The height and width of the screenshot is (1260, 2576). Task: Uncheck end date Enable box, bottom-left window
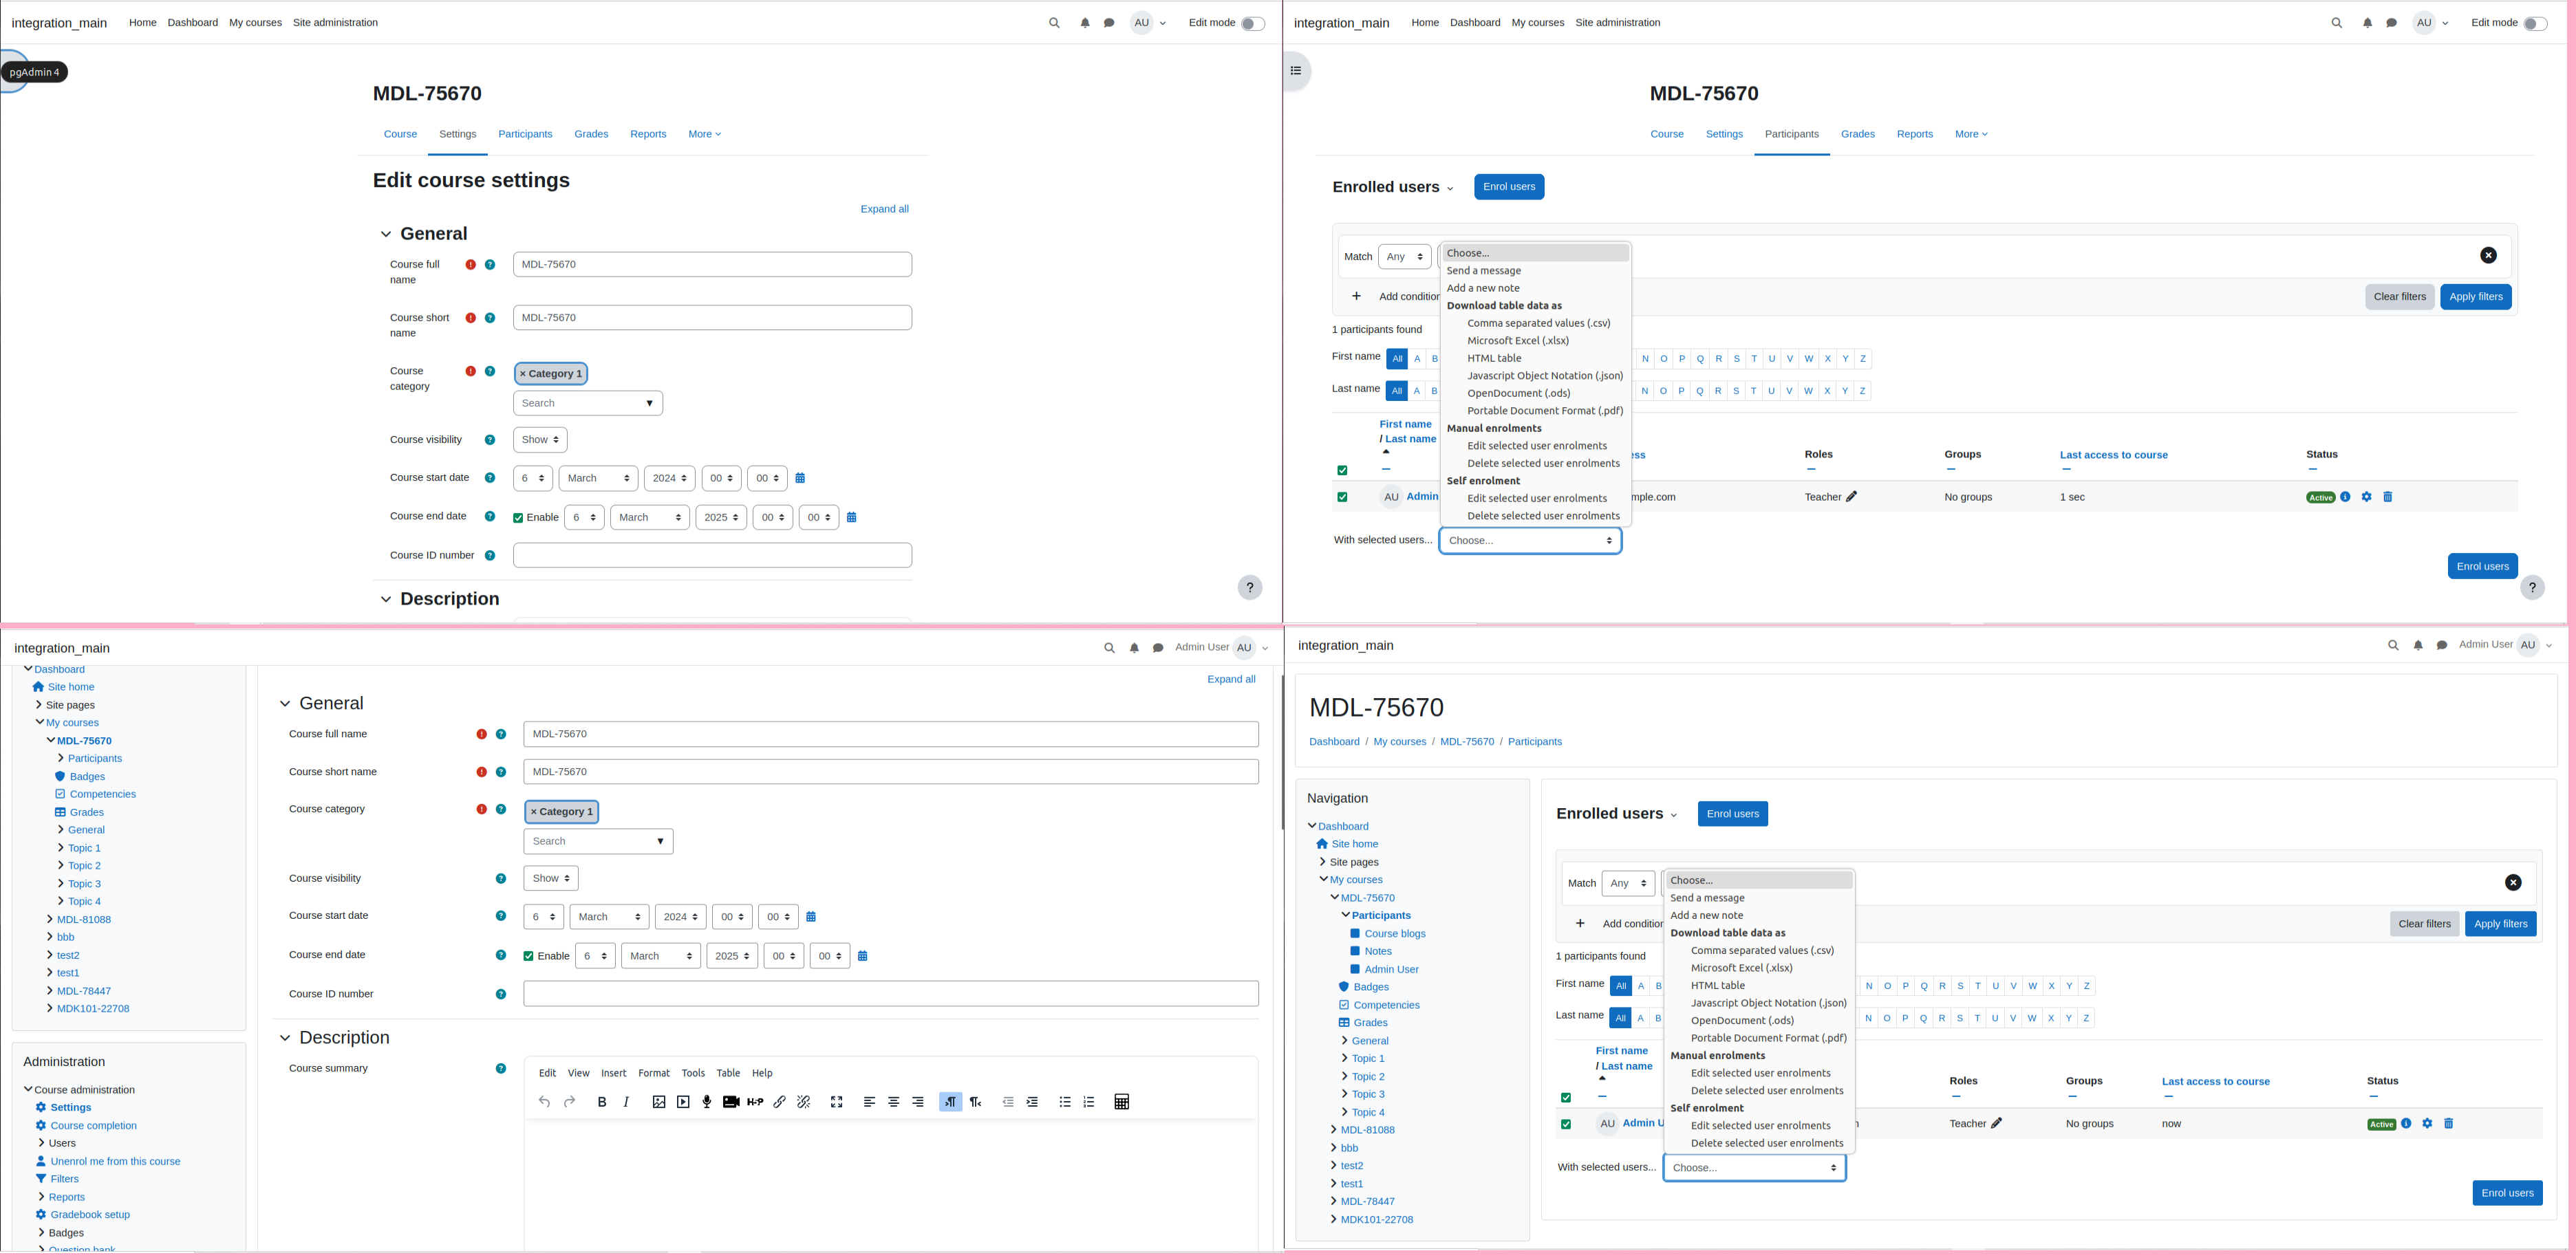pyautogui.click(x=529, y=956)
